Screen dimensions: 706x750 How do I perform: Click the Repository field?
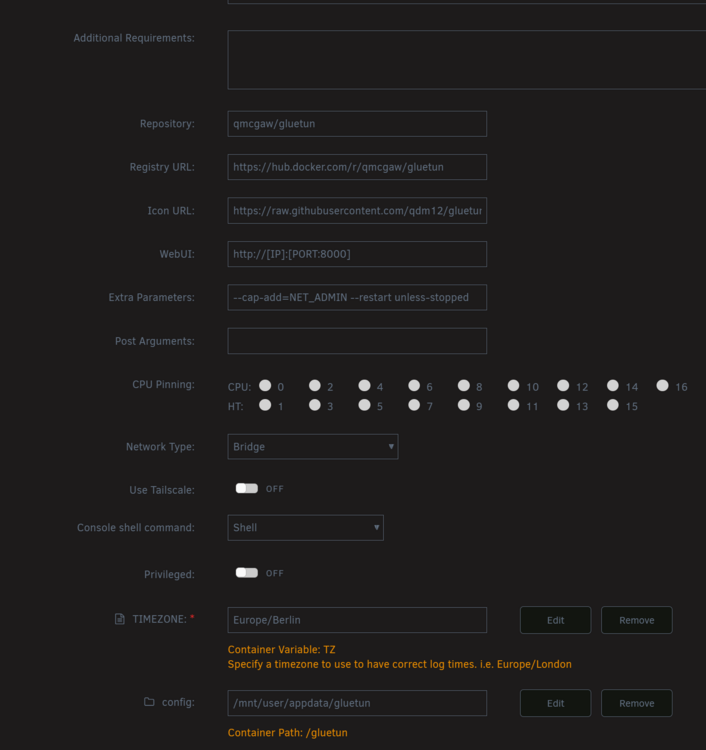(x=357, y=124)
